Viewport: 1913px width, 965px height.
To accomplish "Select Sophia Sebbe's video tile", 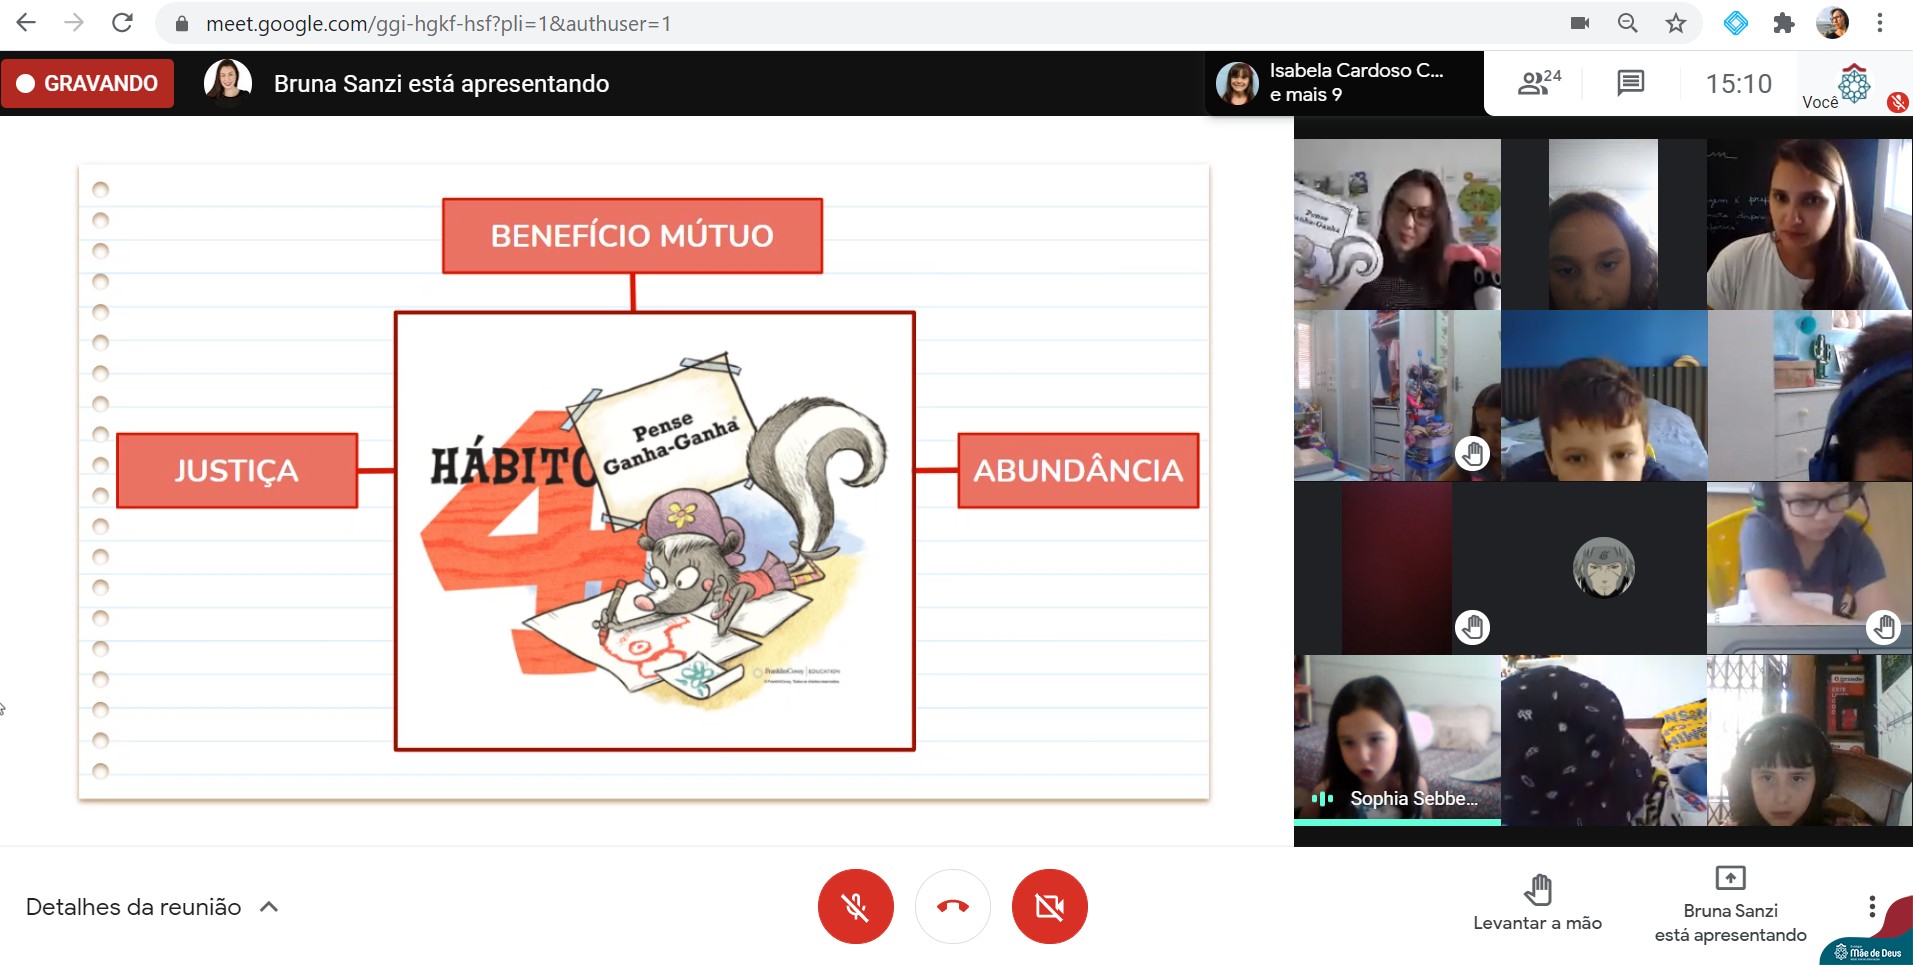I will pos(1397,740).
